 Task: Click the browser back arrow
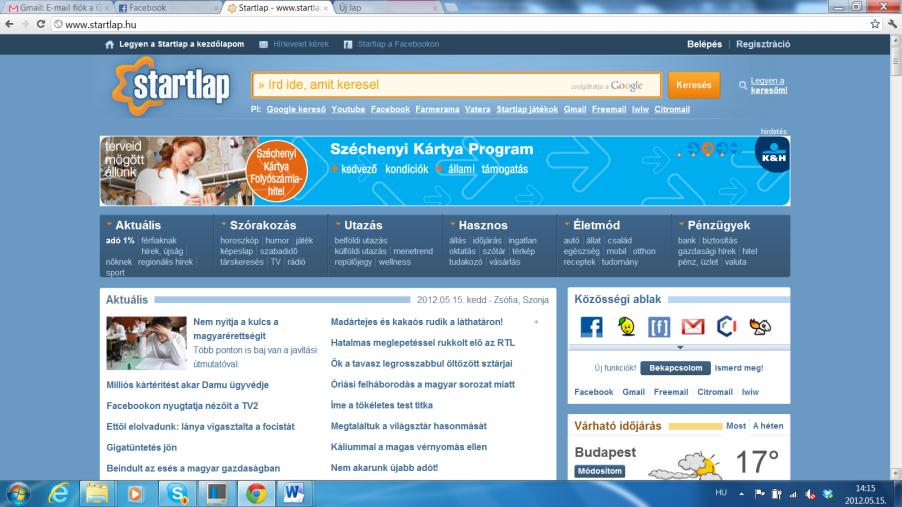click(9, 24)
